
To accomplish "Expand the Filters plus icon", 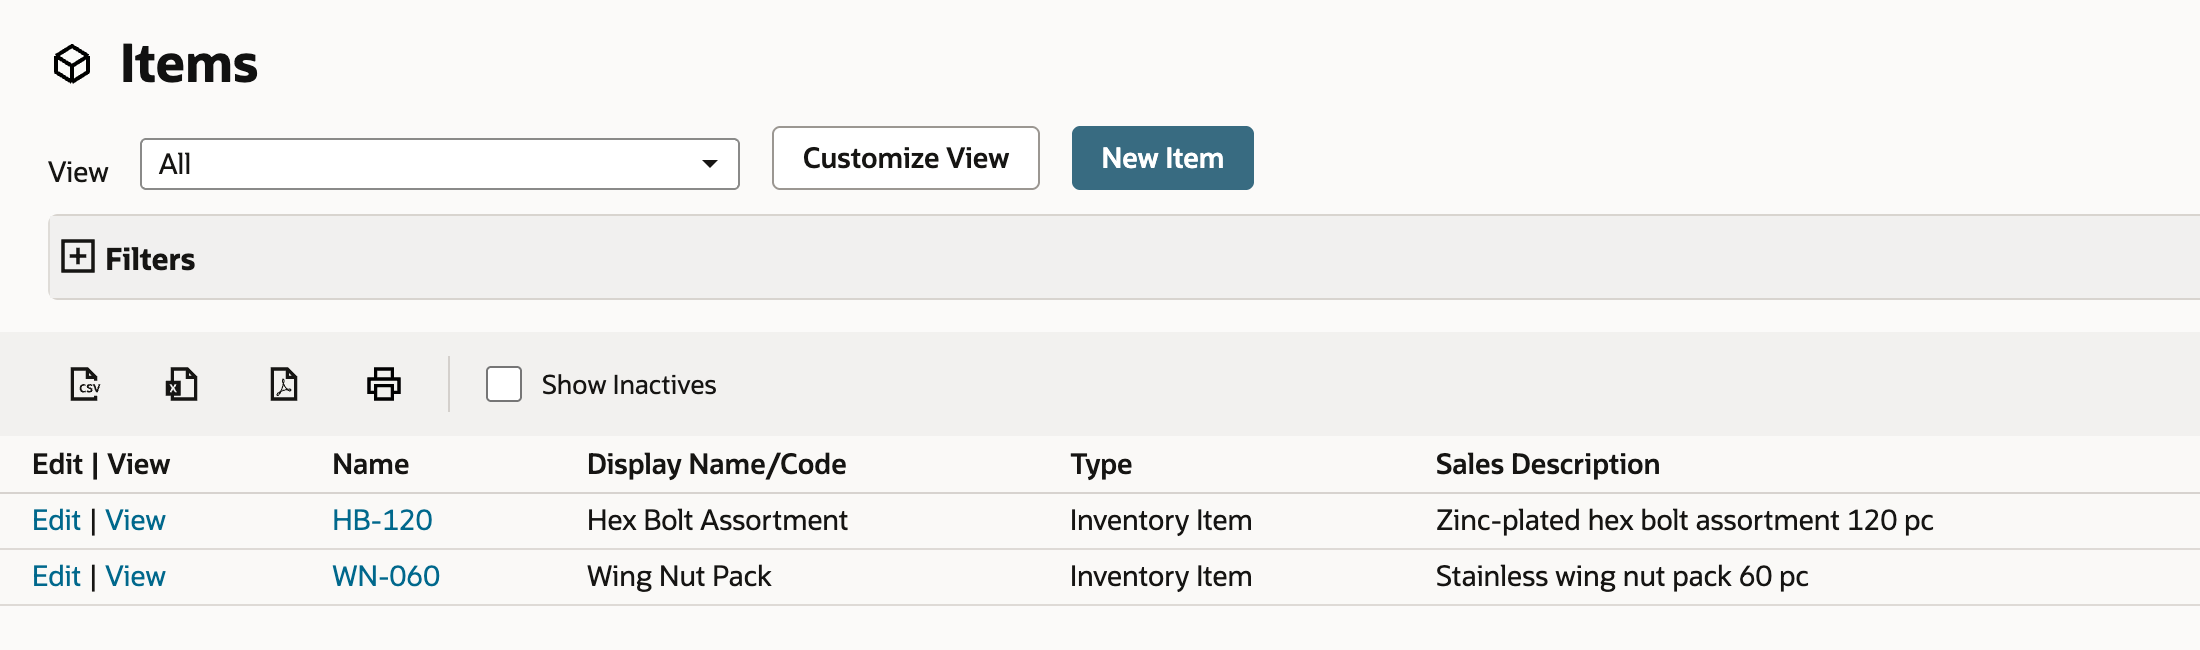I will tap(78, 256).
